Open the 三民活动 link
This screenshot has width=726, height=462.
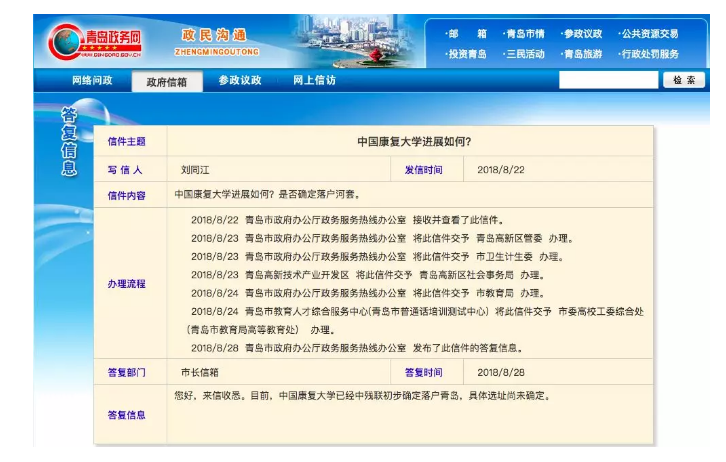524,54
